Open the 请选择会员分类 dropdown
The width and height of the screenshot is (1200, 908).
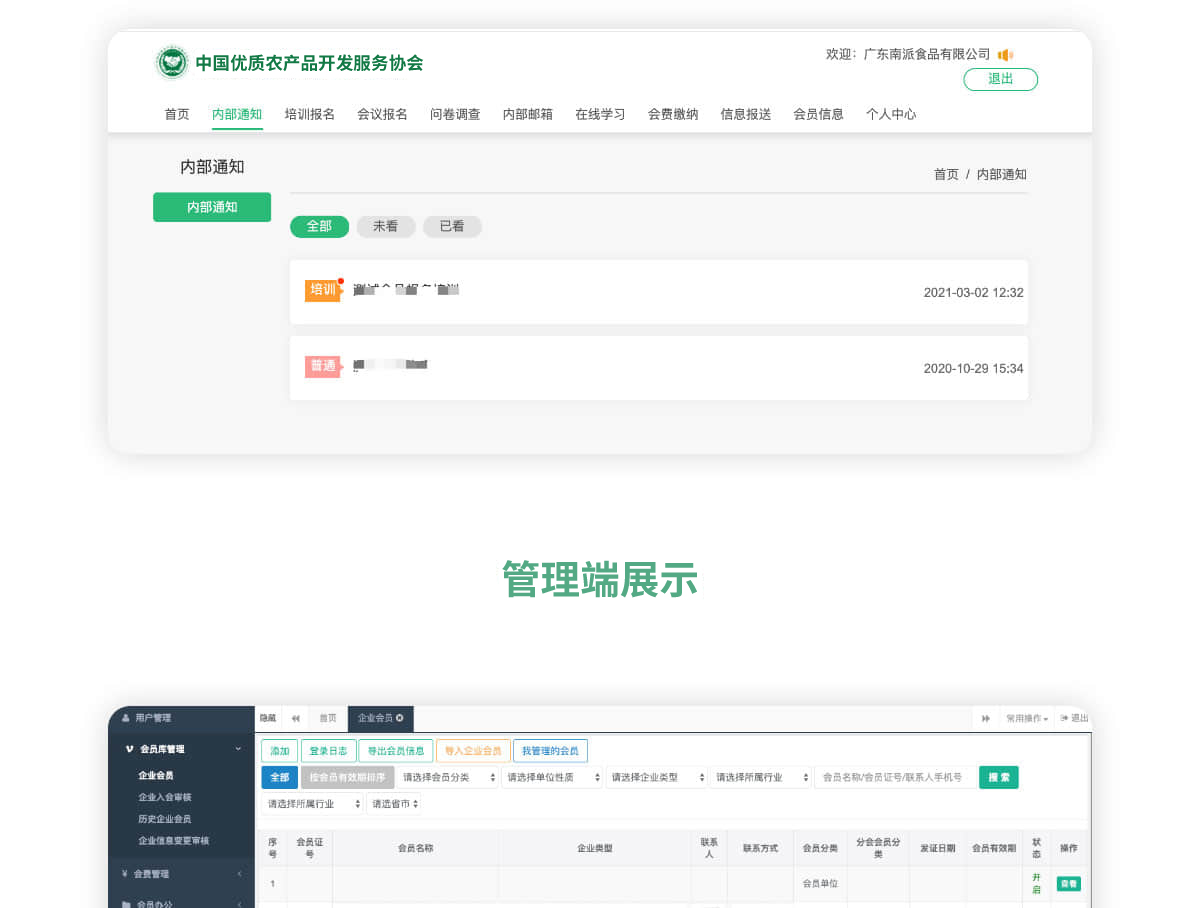click(x=448, y=777)
